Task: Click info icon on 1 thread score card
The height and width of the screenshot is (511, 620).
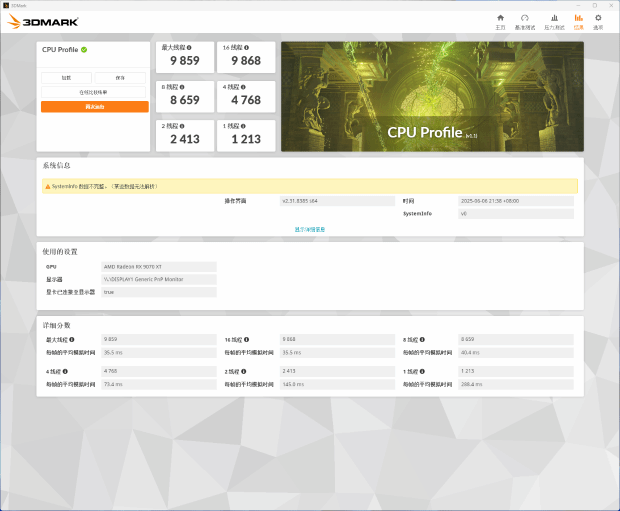Action: [x=243, y=126]
